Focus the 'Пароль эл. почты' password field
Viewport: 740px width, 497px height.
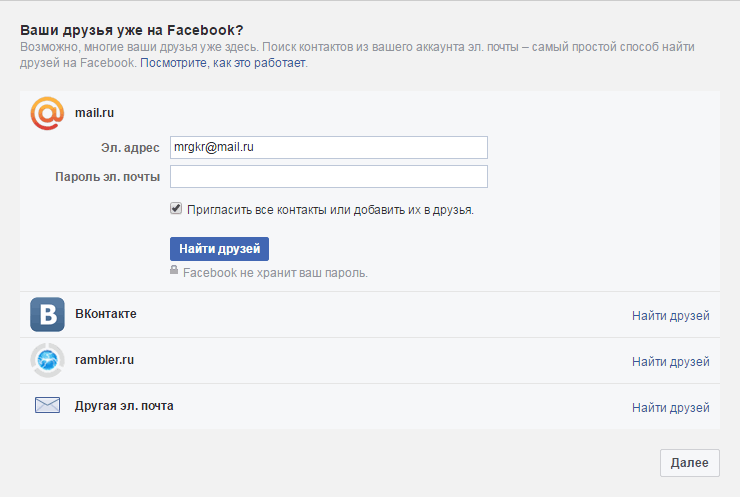pyautogui.click(x=328, y=177)
